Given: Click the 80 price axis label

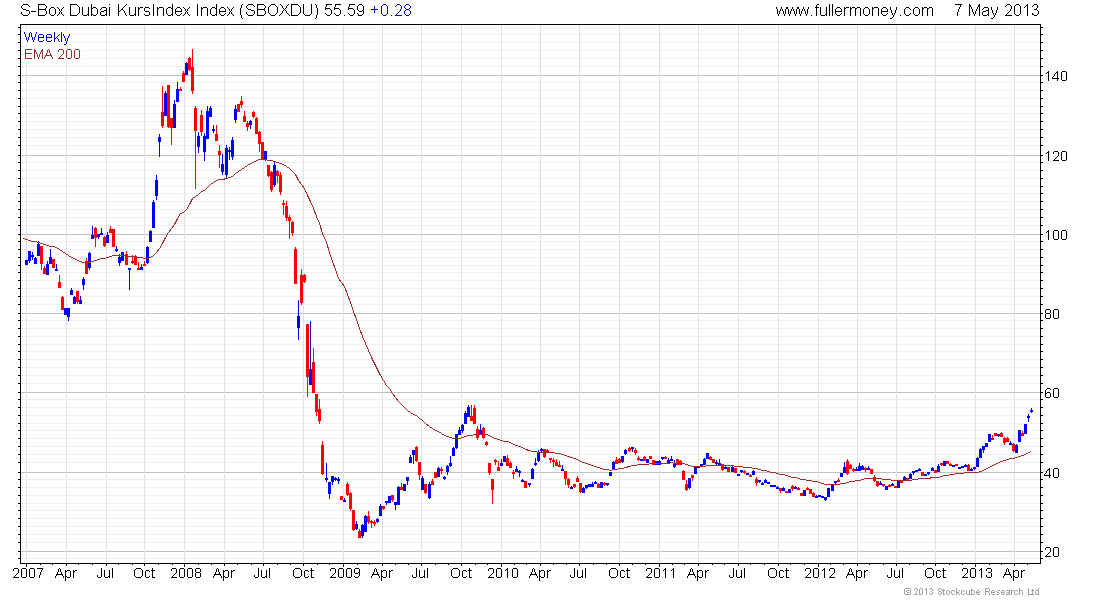Looking at the screenshot, I should (x=1052, y=314).
